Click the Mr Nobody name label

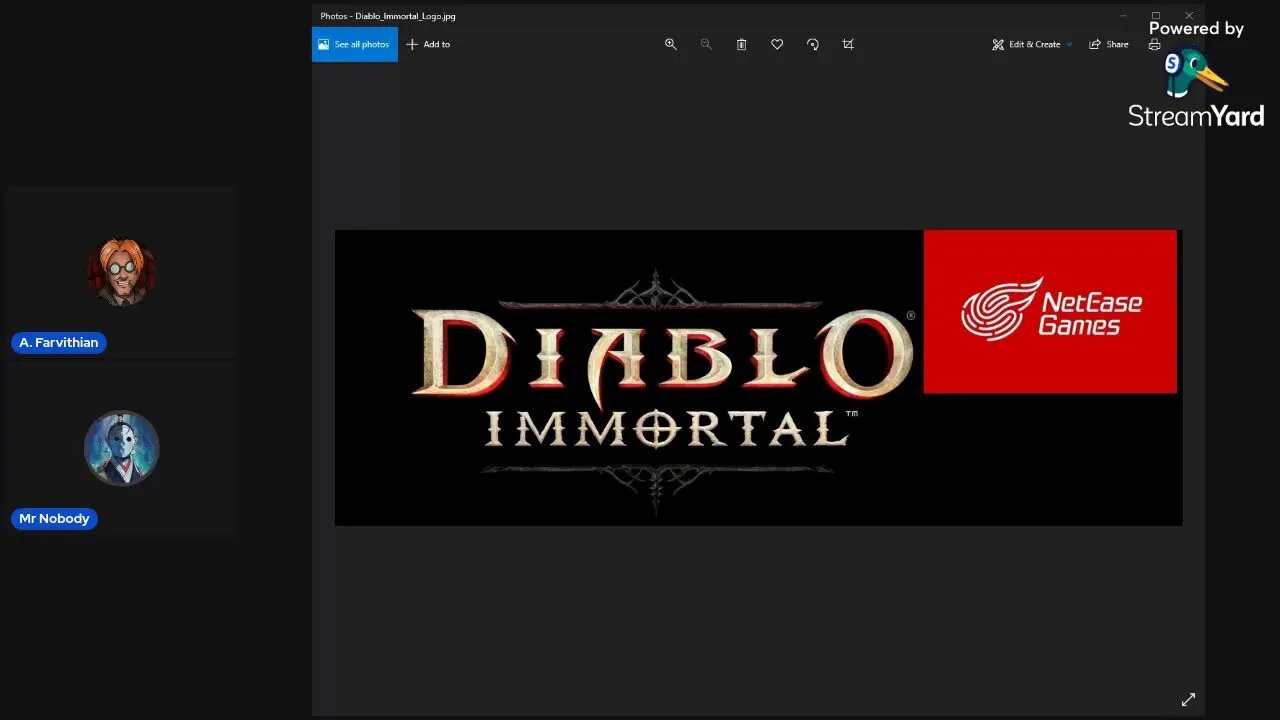(54, 518)
